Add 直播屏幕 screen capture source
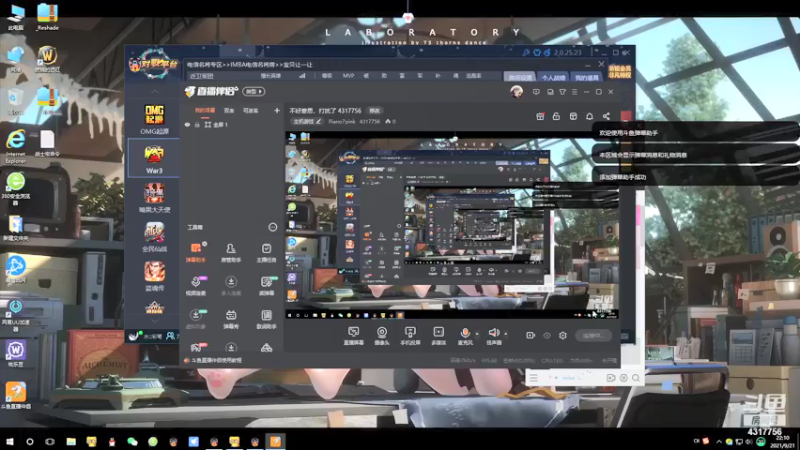The image size is (800, 450). [x=353, y=336]
